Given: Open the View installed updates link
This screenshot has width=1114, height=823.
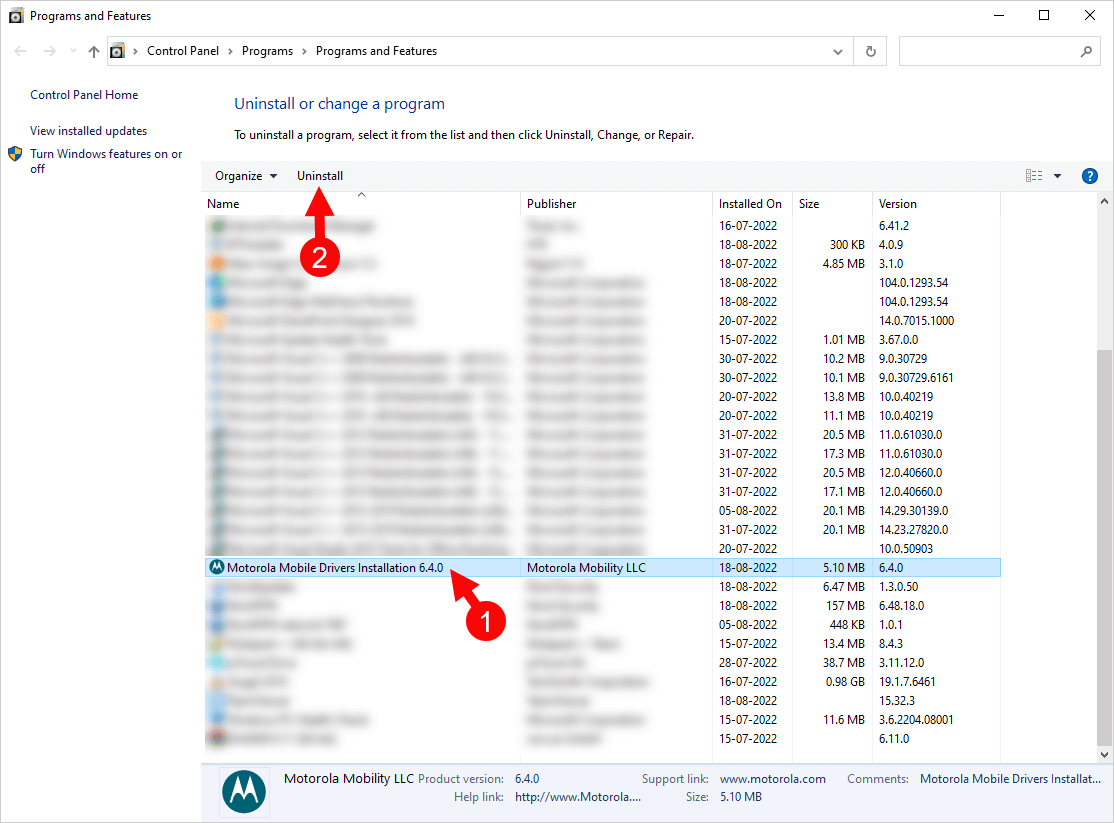Looking at the screenshot, I should [86, 130].
